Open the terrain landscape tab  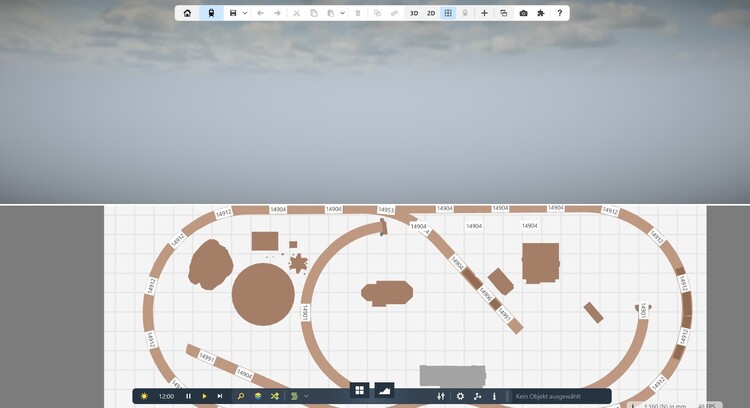pos(384,390)
